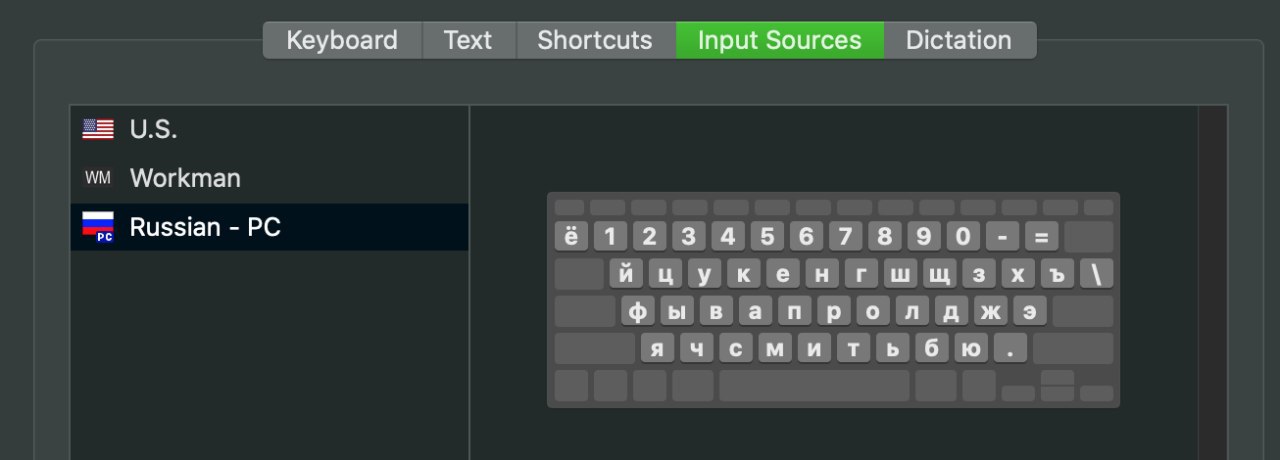Click the Russian flag PC icon
Image resolution: width=1280 pixels, height=460 pixels.
coord(98,228)
